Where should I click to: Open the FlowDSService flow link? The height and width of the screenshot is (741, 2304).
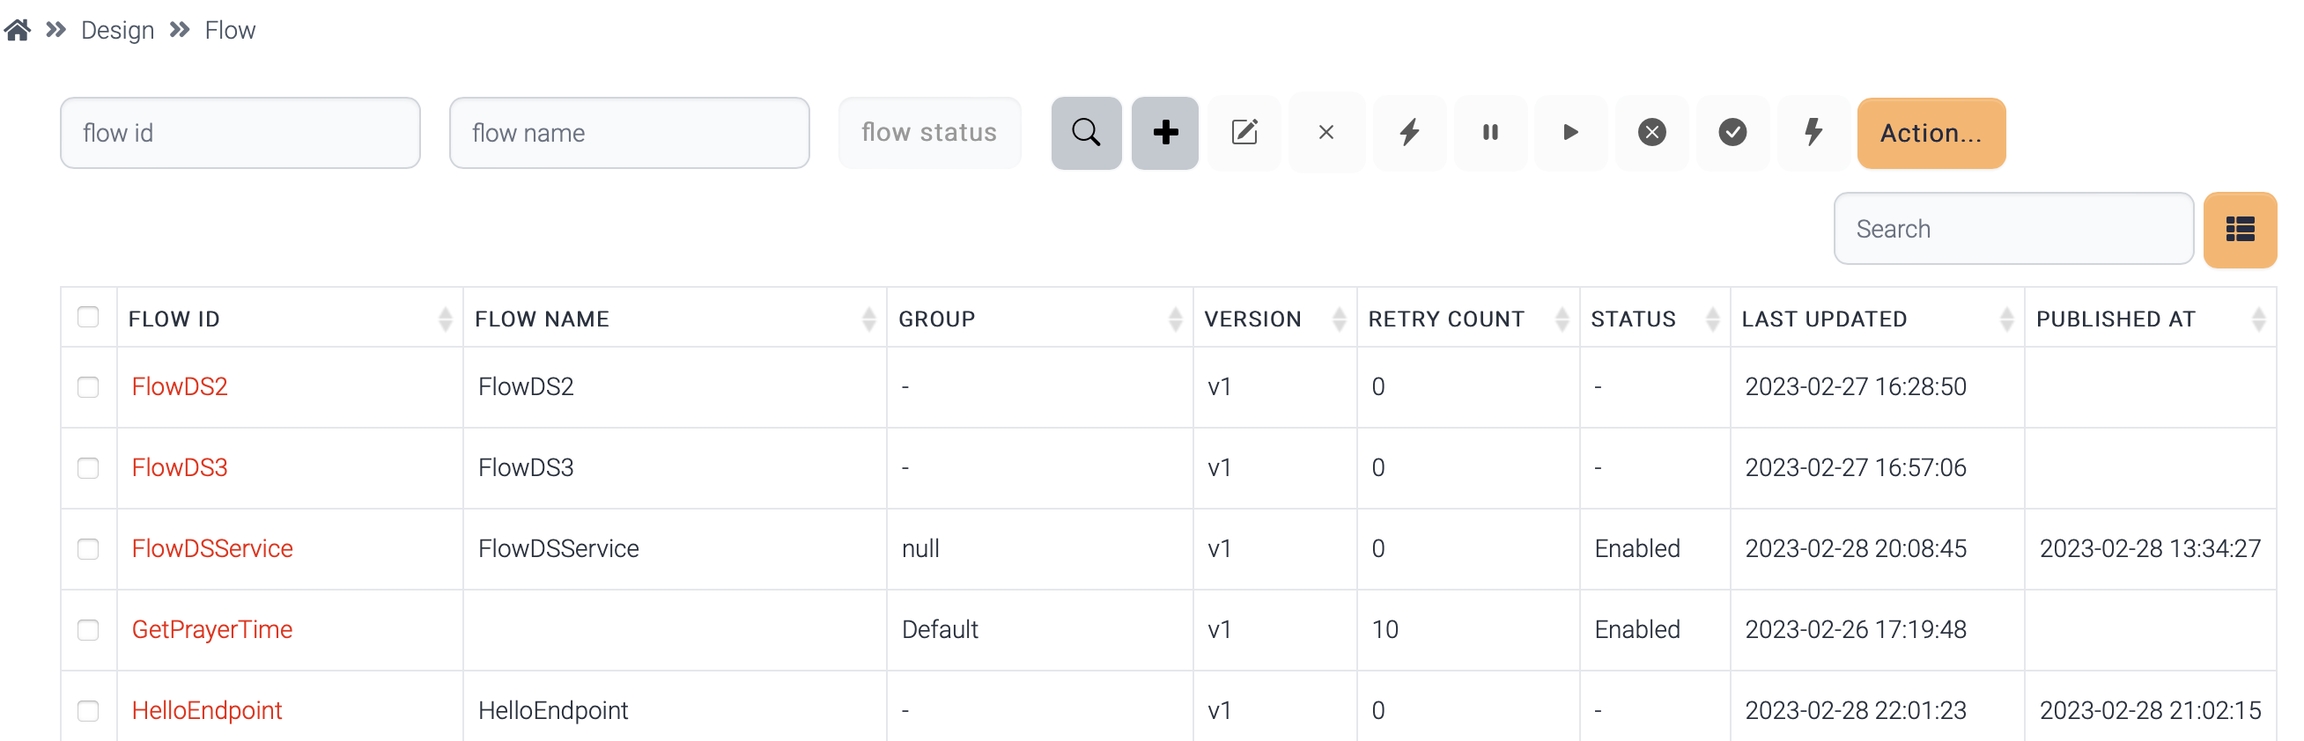(212, 549)
